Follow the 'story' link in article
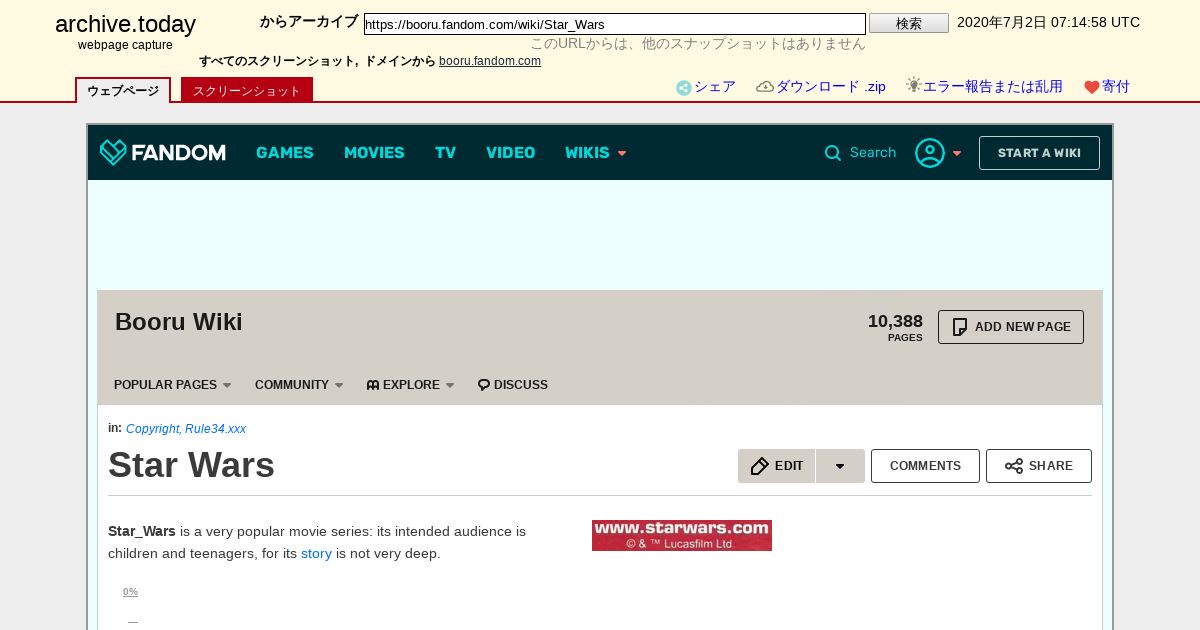 [x=316, y=553]
